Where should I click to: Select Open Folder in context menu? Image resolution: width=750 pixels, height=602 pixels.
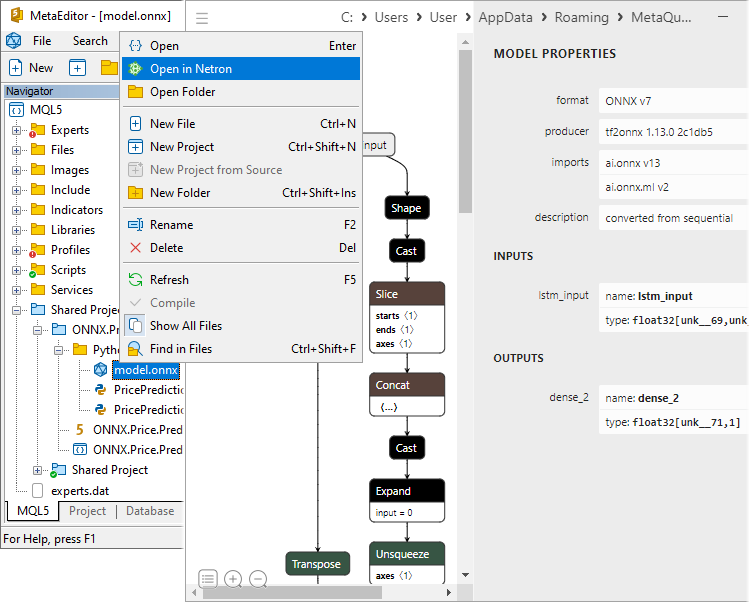click(x=241, y=92)
